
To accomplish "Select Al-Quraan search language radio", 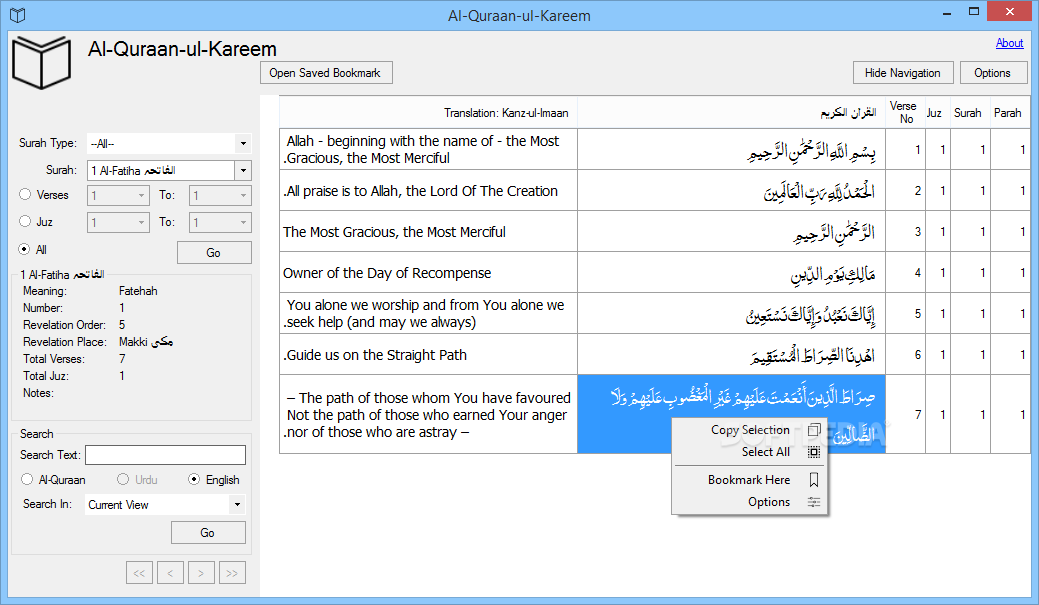I will tap(27, 479).
